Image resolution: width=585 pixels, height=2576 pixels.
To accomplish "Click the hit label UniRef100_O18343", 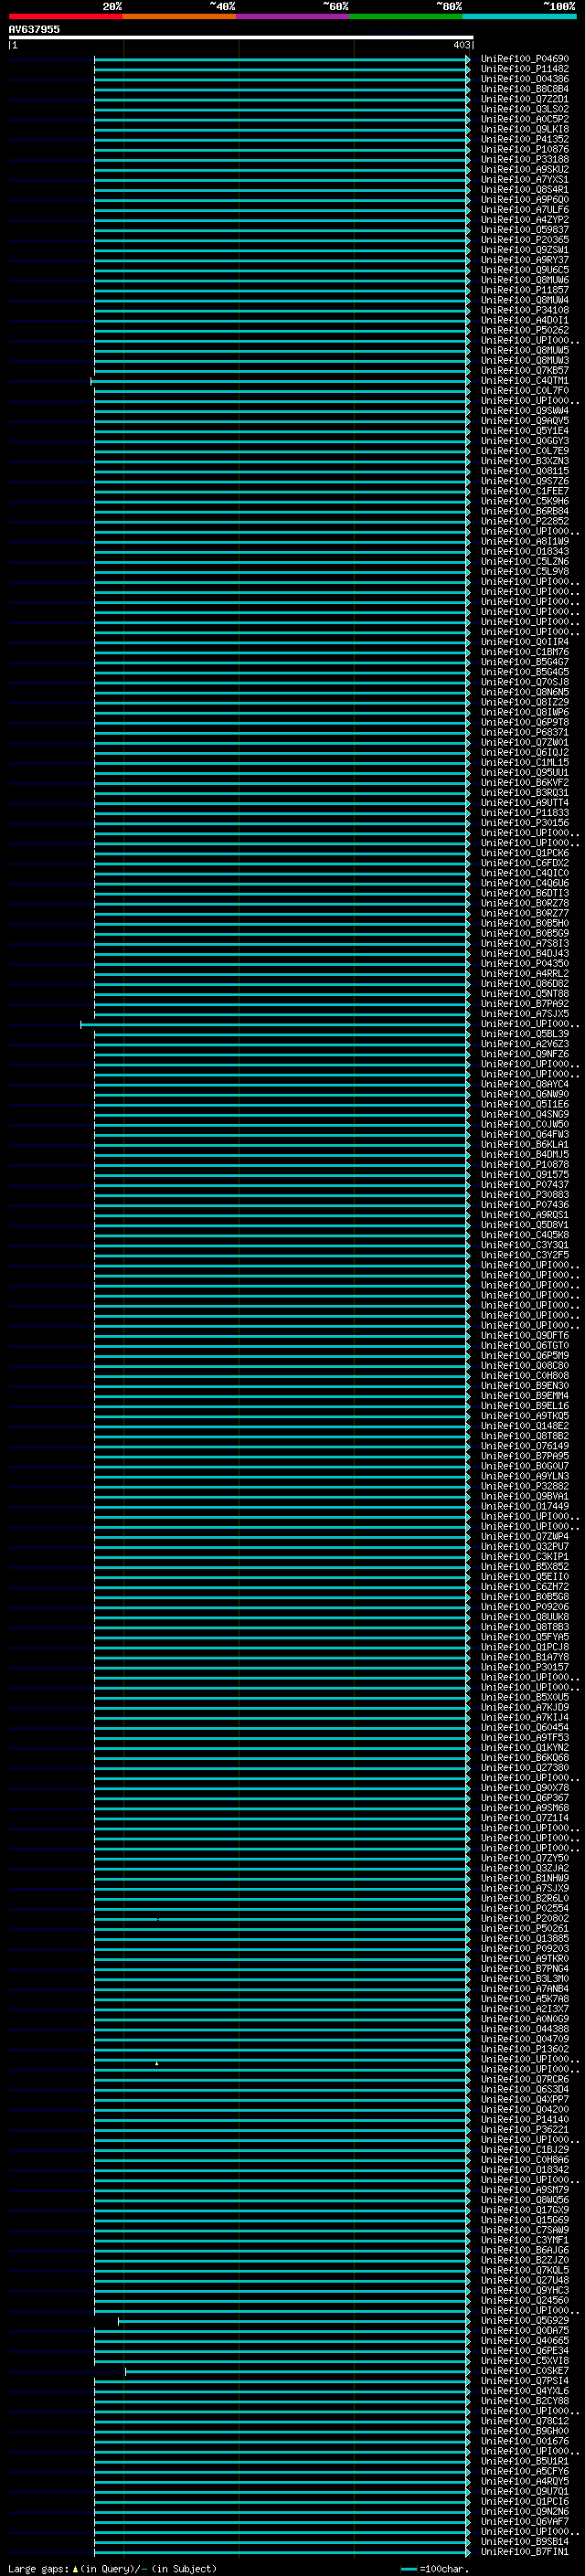I will (525, 552).
